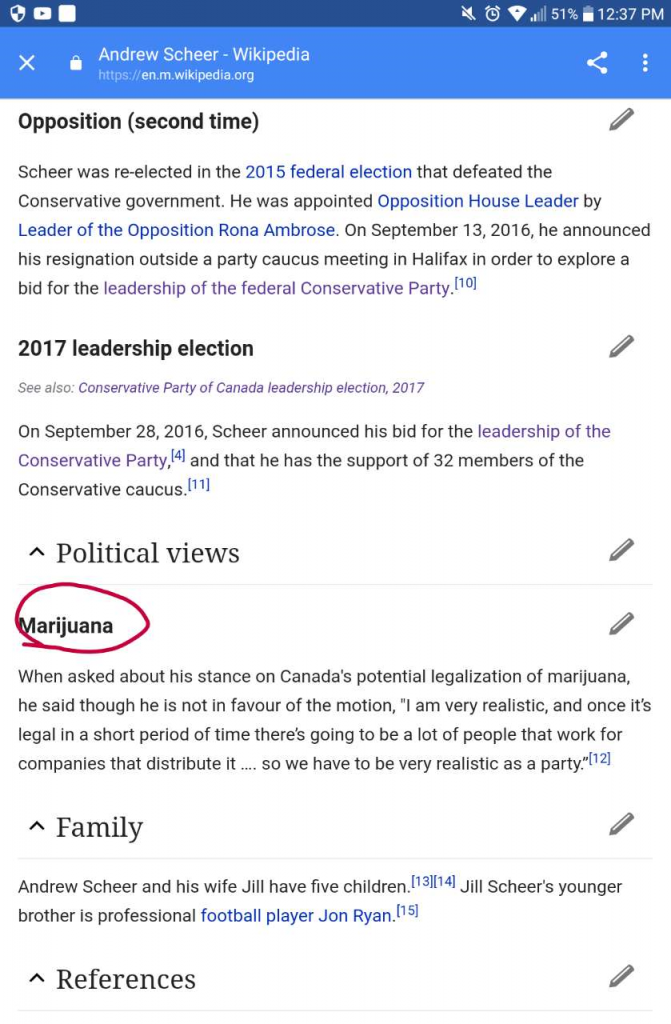Collapse the Family section
The width and height of the screenshot is (671, 1024).
37,826
